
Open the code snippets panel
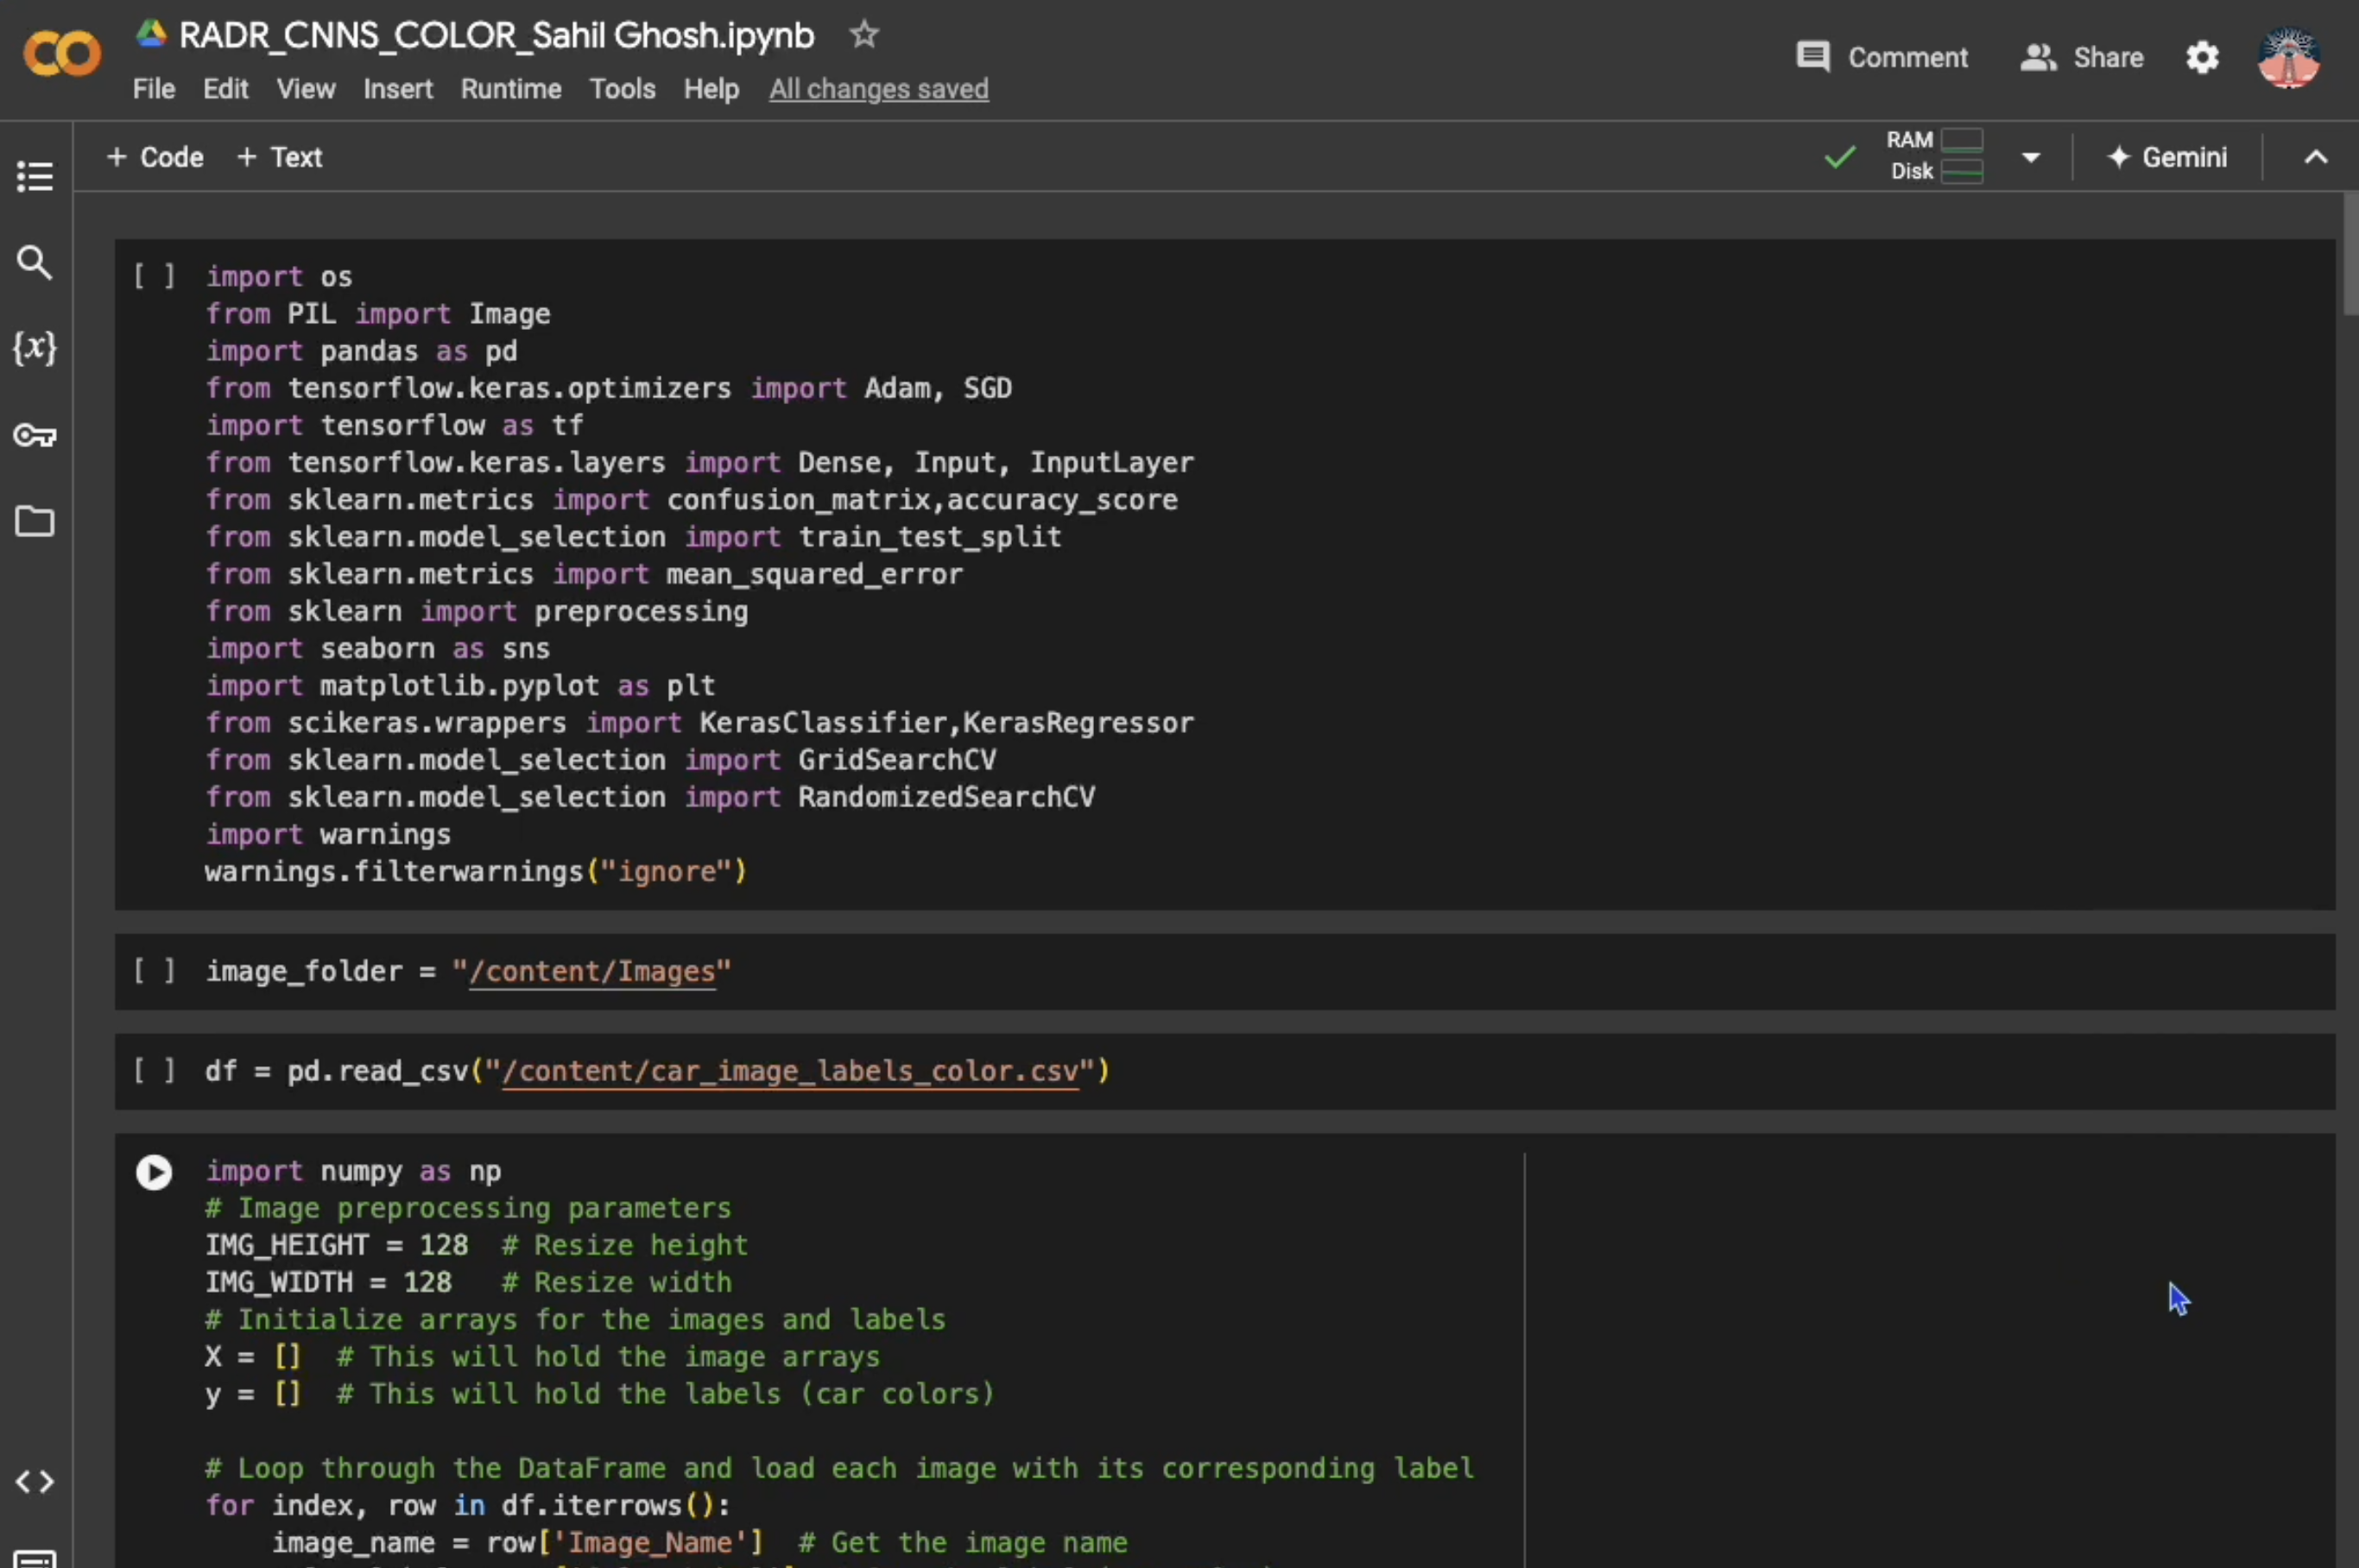point(35,1481)
